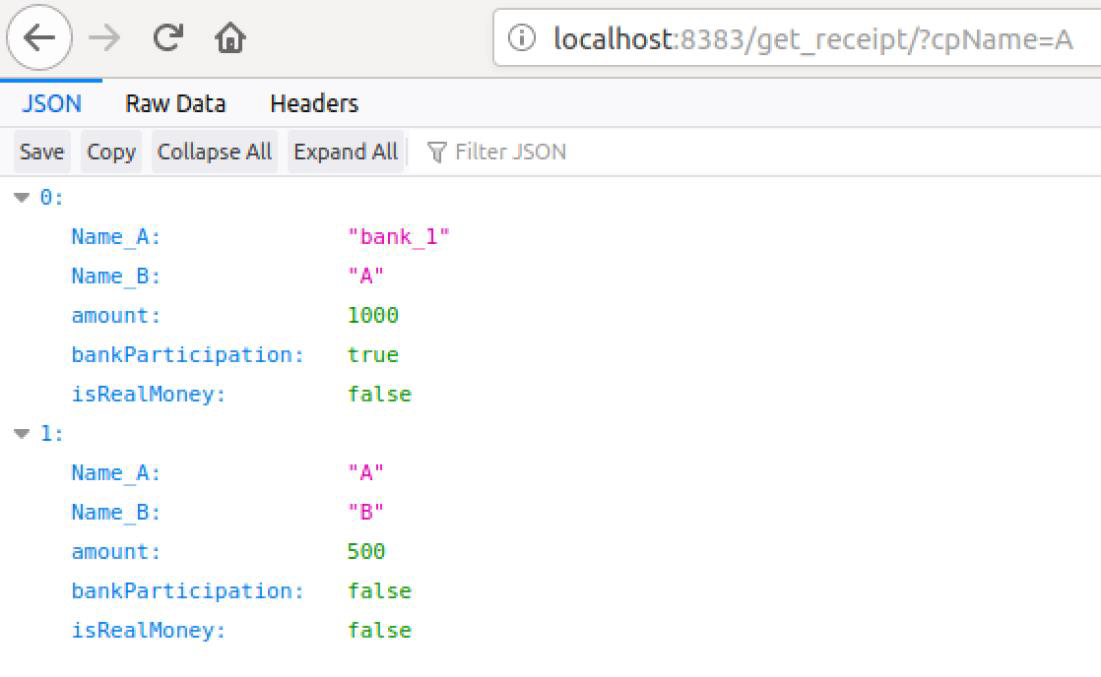Screen dimensions: 1101x677
Task: Open the Headers tab
Action: click(314, 104)
